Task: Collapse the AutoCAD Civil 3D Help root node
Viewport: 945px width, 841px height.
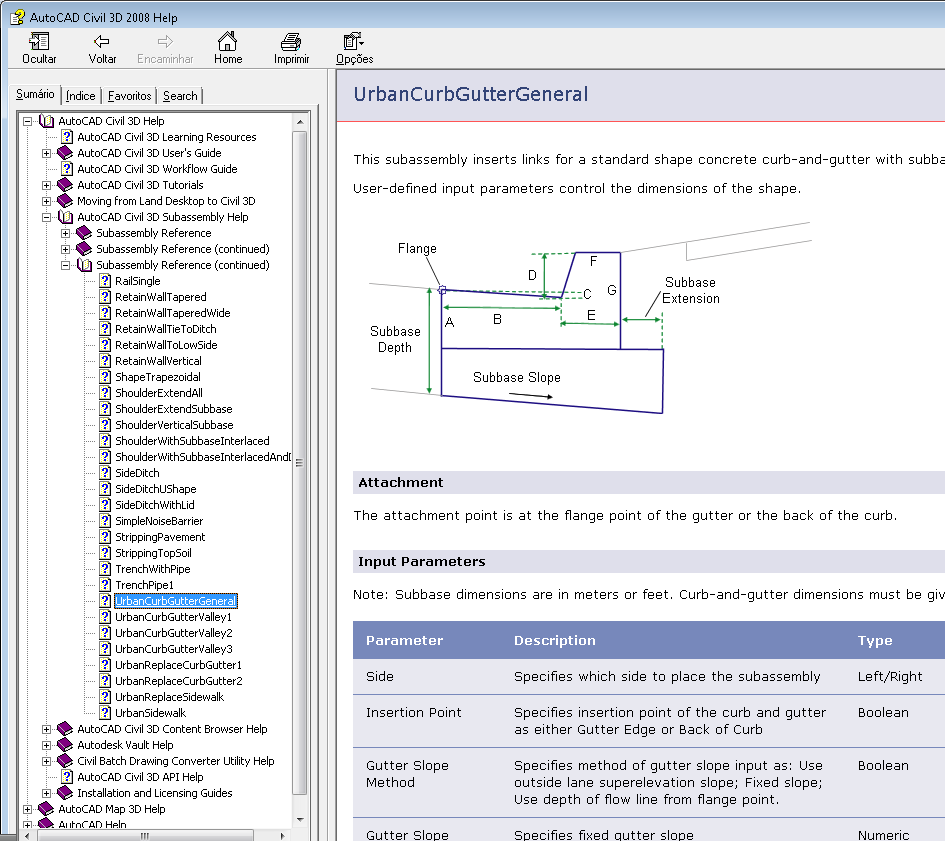Action: coord(27,121)
